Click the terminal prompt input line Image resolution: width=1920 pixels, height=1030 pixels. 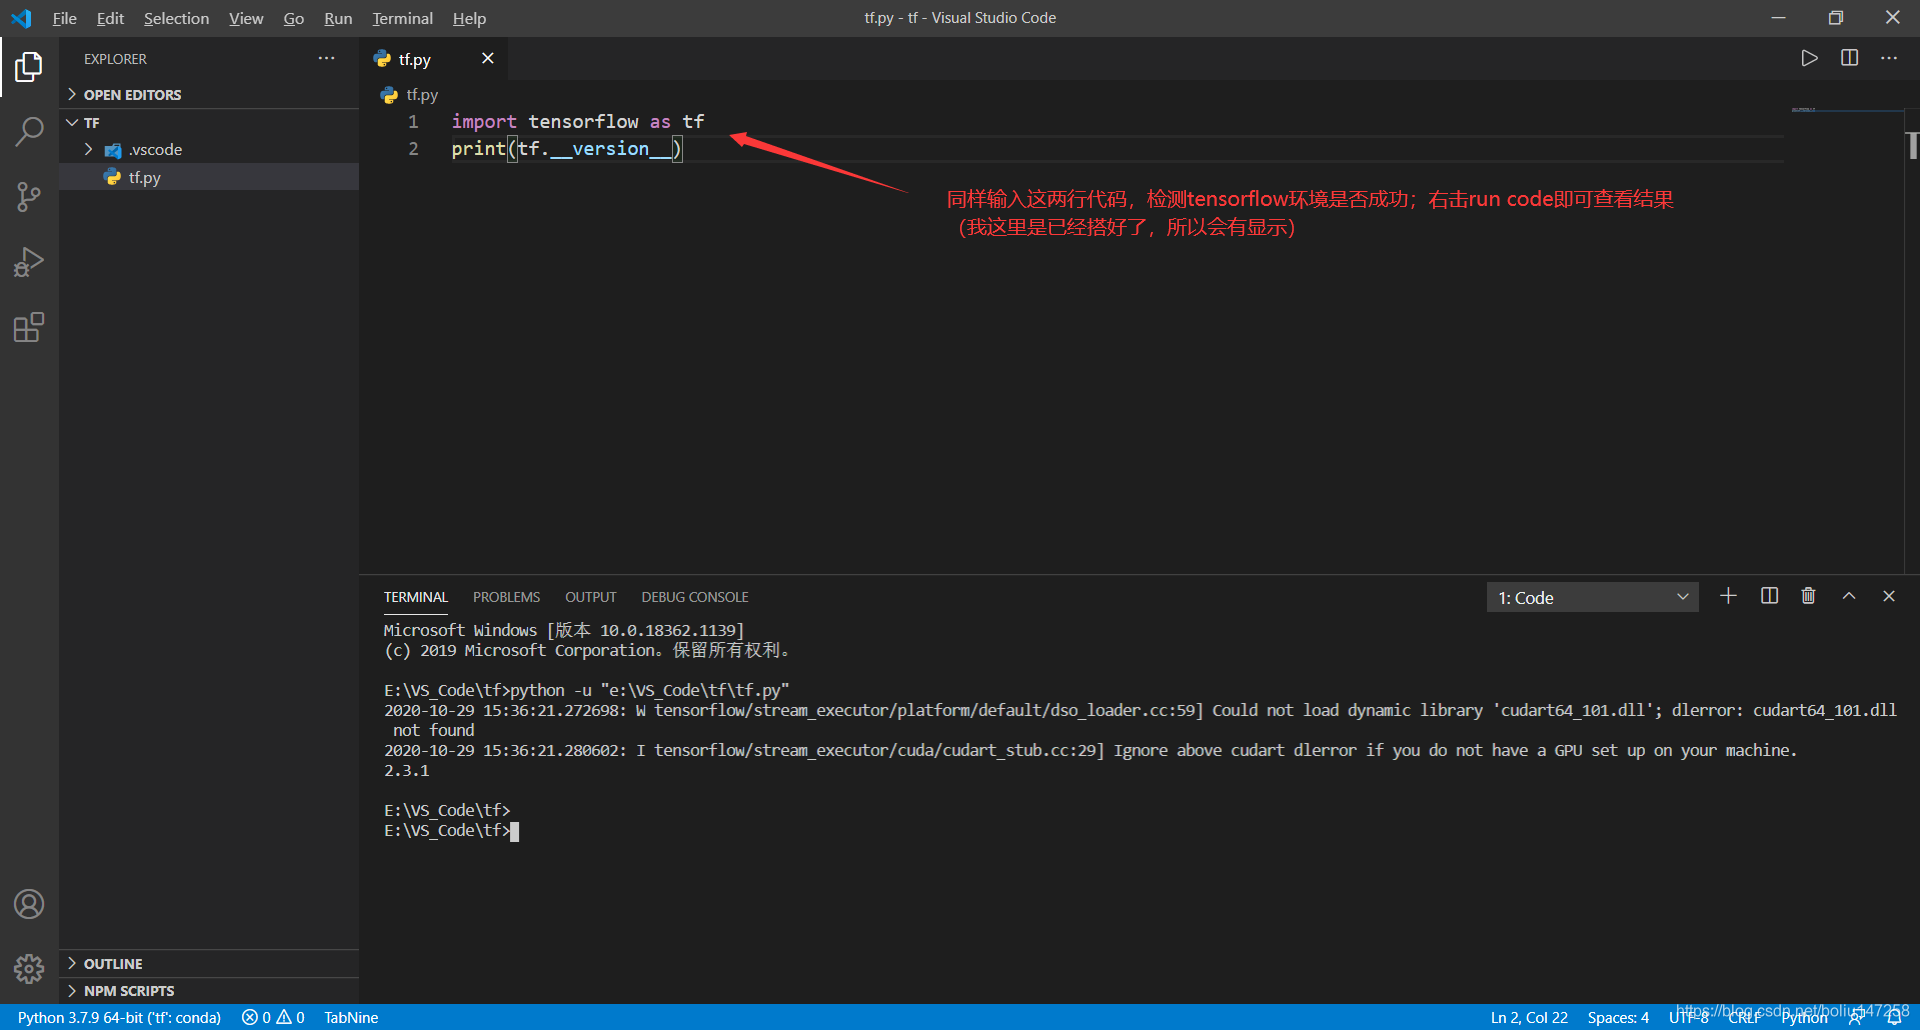pyautogui.click(x=451, y=830)
